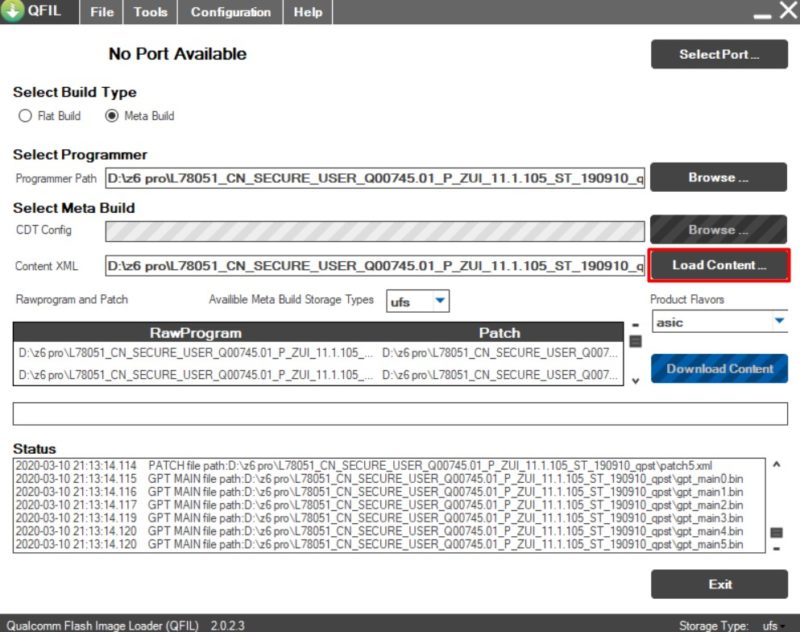Open the File menu
800x632 pixels.
coord(102,12)
